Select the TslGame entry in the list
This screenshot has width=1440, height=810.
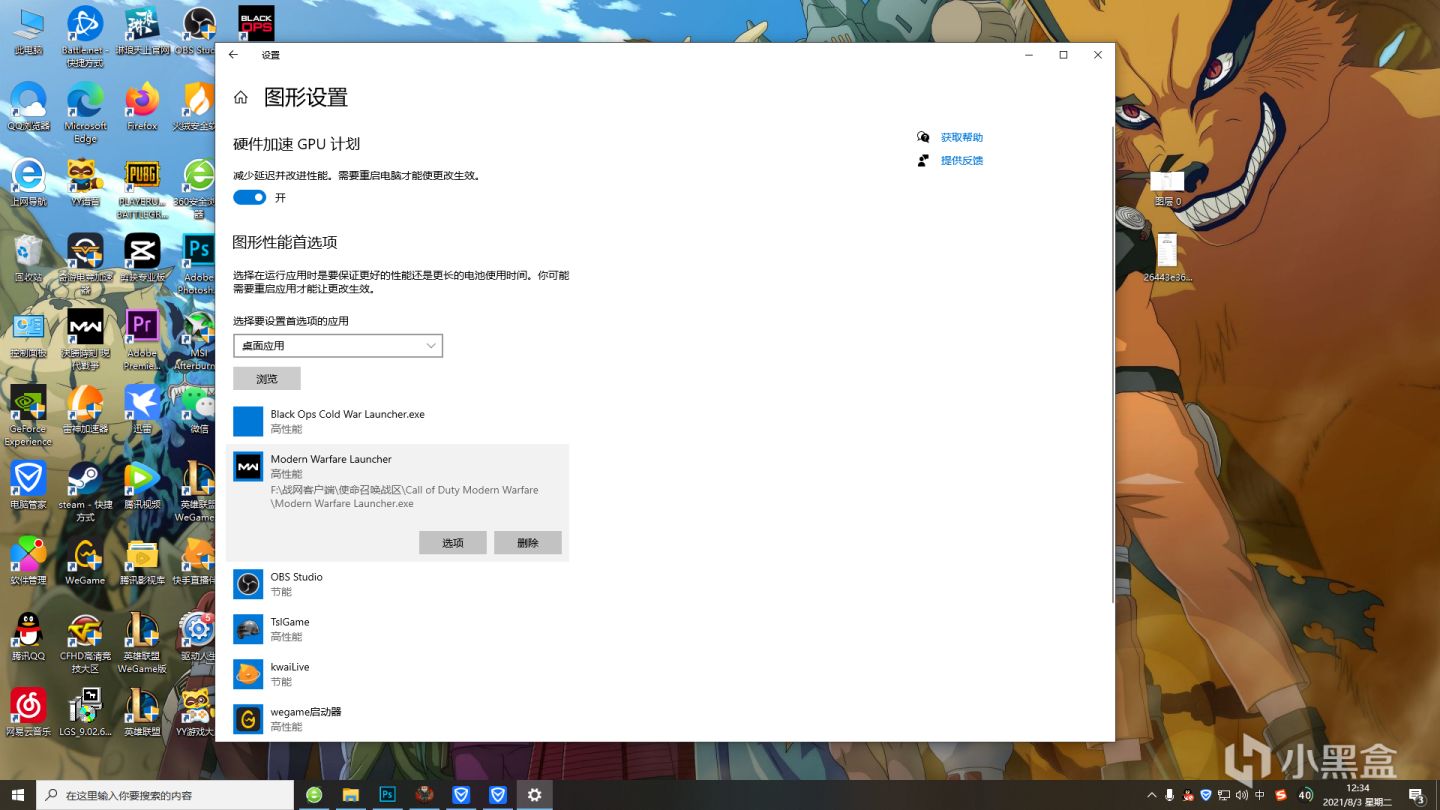click(x=398, y=629)
